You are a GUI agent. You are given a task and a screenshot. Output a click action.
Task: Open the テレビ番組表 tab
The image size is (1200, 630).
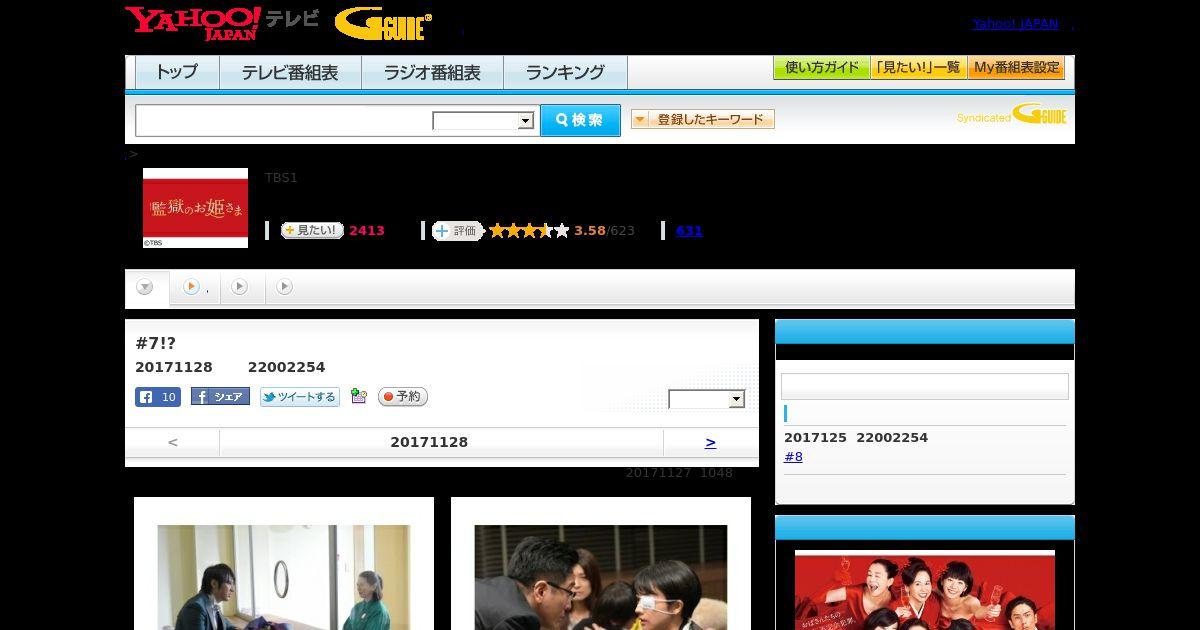pyautogui.click(x=290, y=72)
